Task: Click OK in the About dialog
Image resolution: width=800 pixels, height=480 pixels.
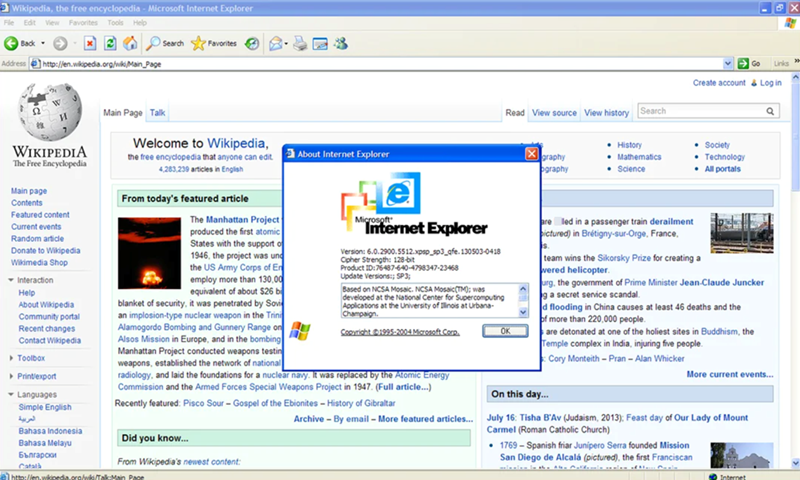Action: pos(505,331)
